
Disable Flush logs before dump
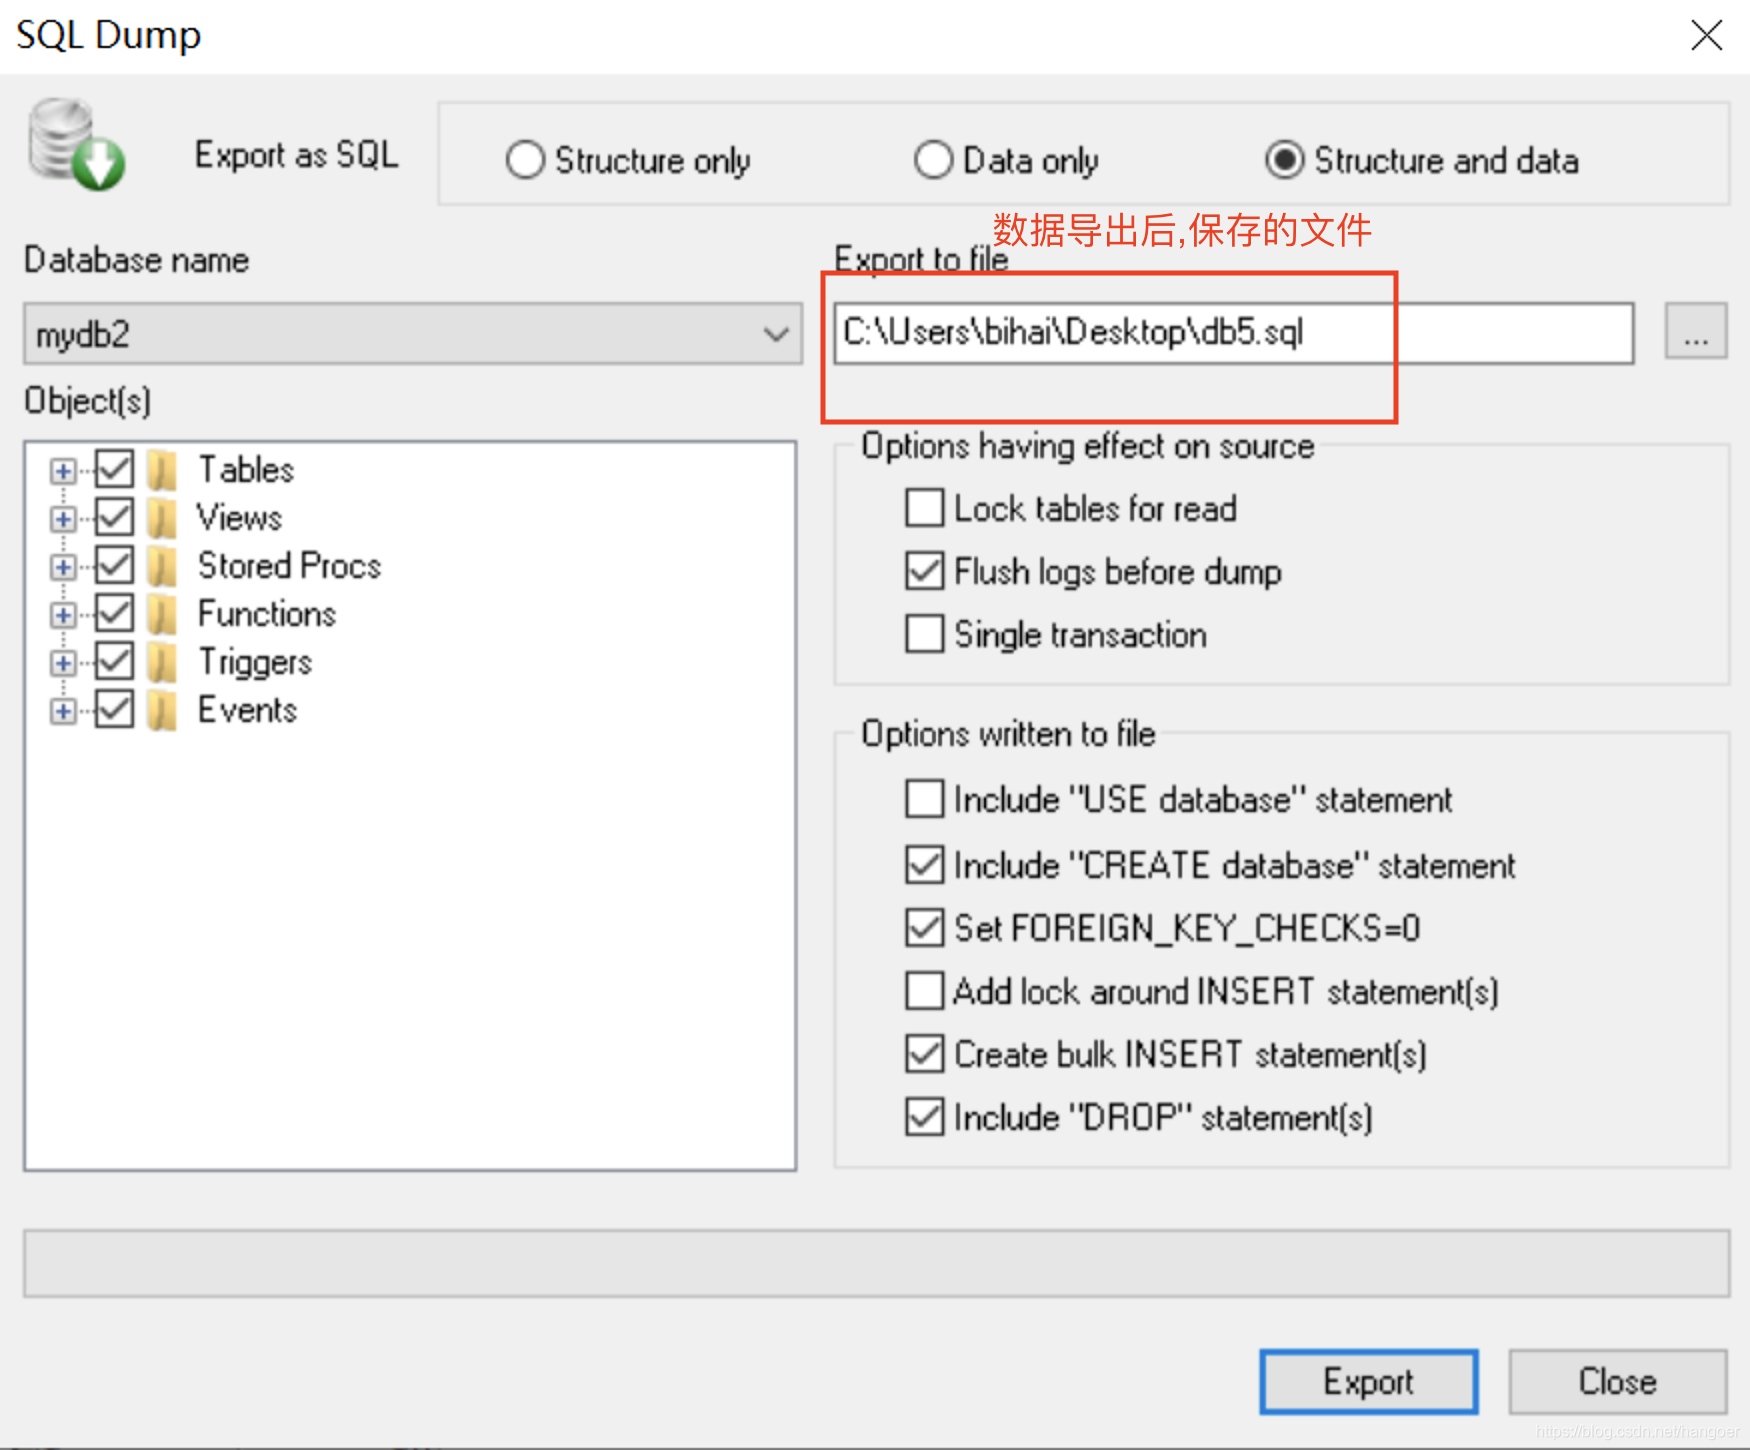pyautogui.click(x=924, y=570)
